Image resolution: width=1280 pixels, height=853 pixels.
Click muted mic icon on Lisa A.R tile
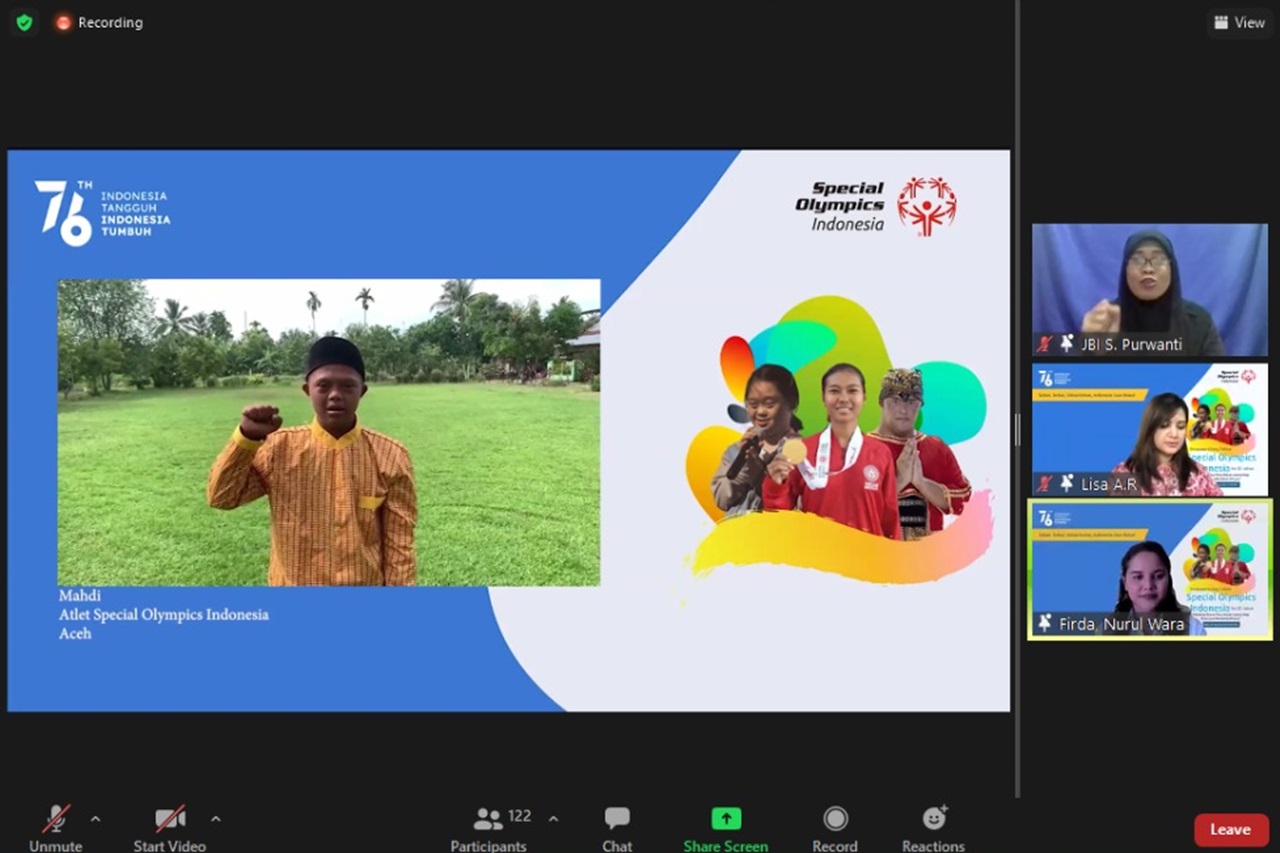point(1045,483)
